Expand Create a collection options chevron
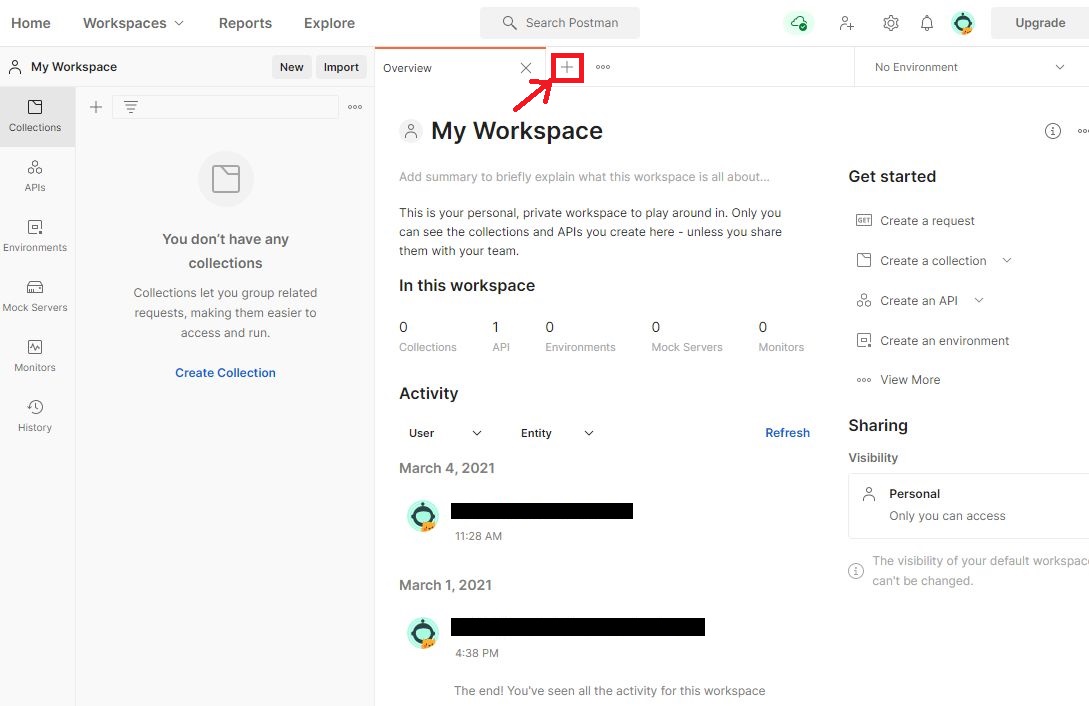 pyautogui.click(x=1006, y=260)
